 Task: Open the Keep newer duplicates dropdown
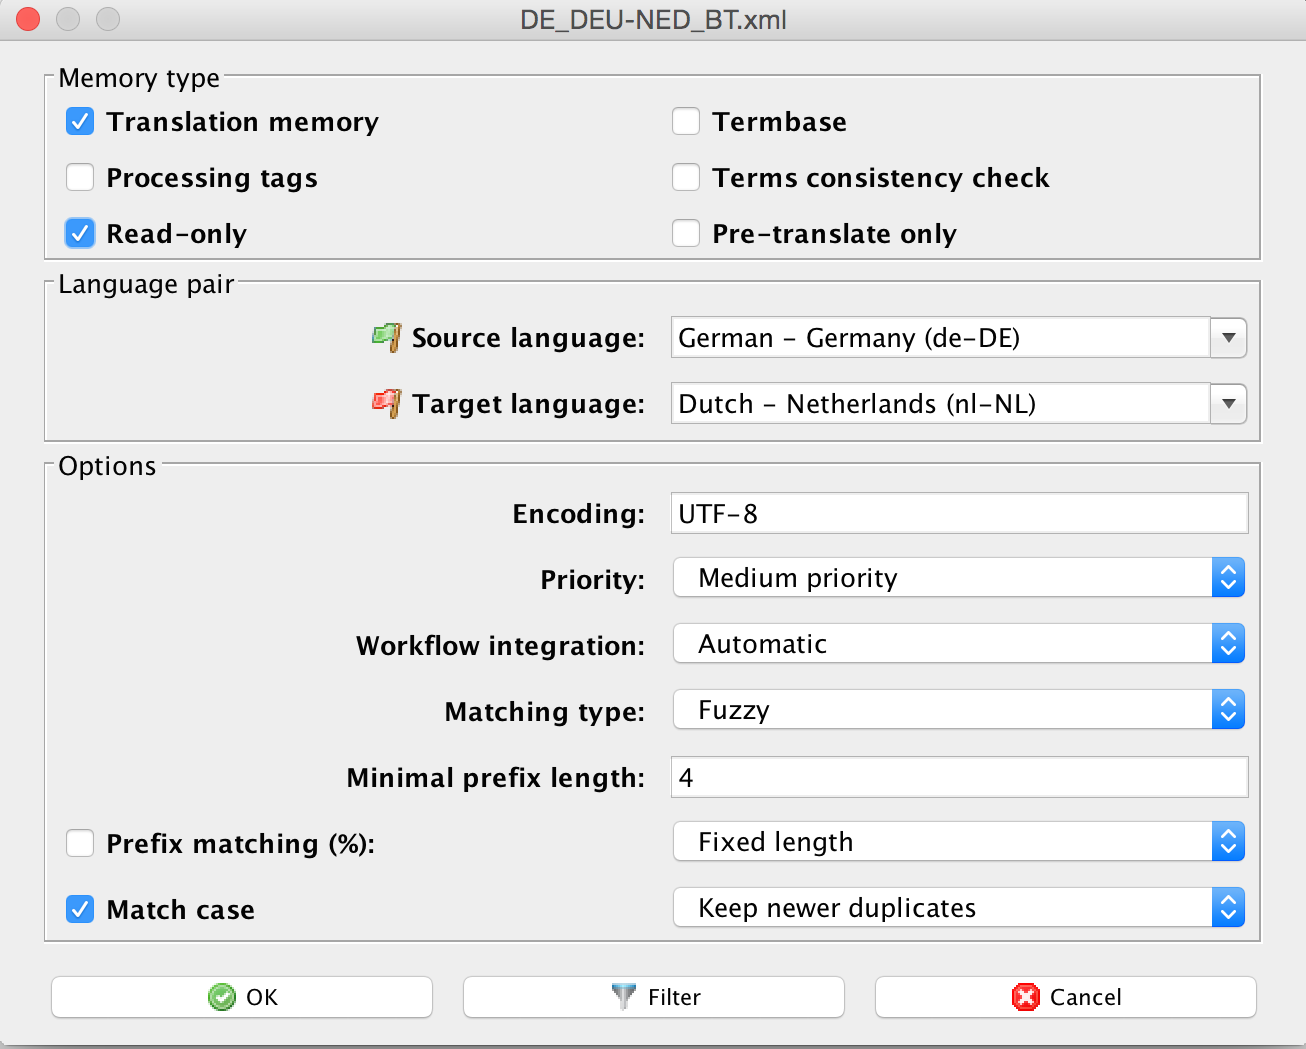click(x=958, y=908)
